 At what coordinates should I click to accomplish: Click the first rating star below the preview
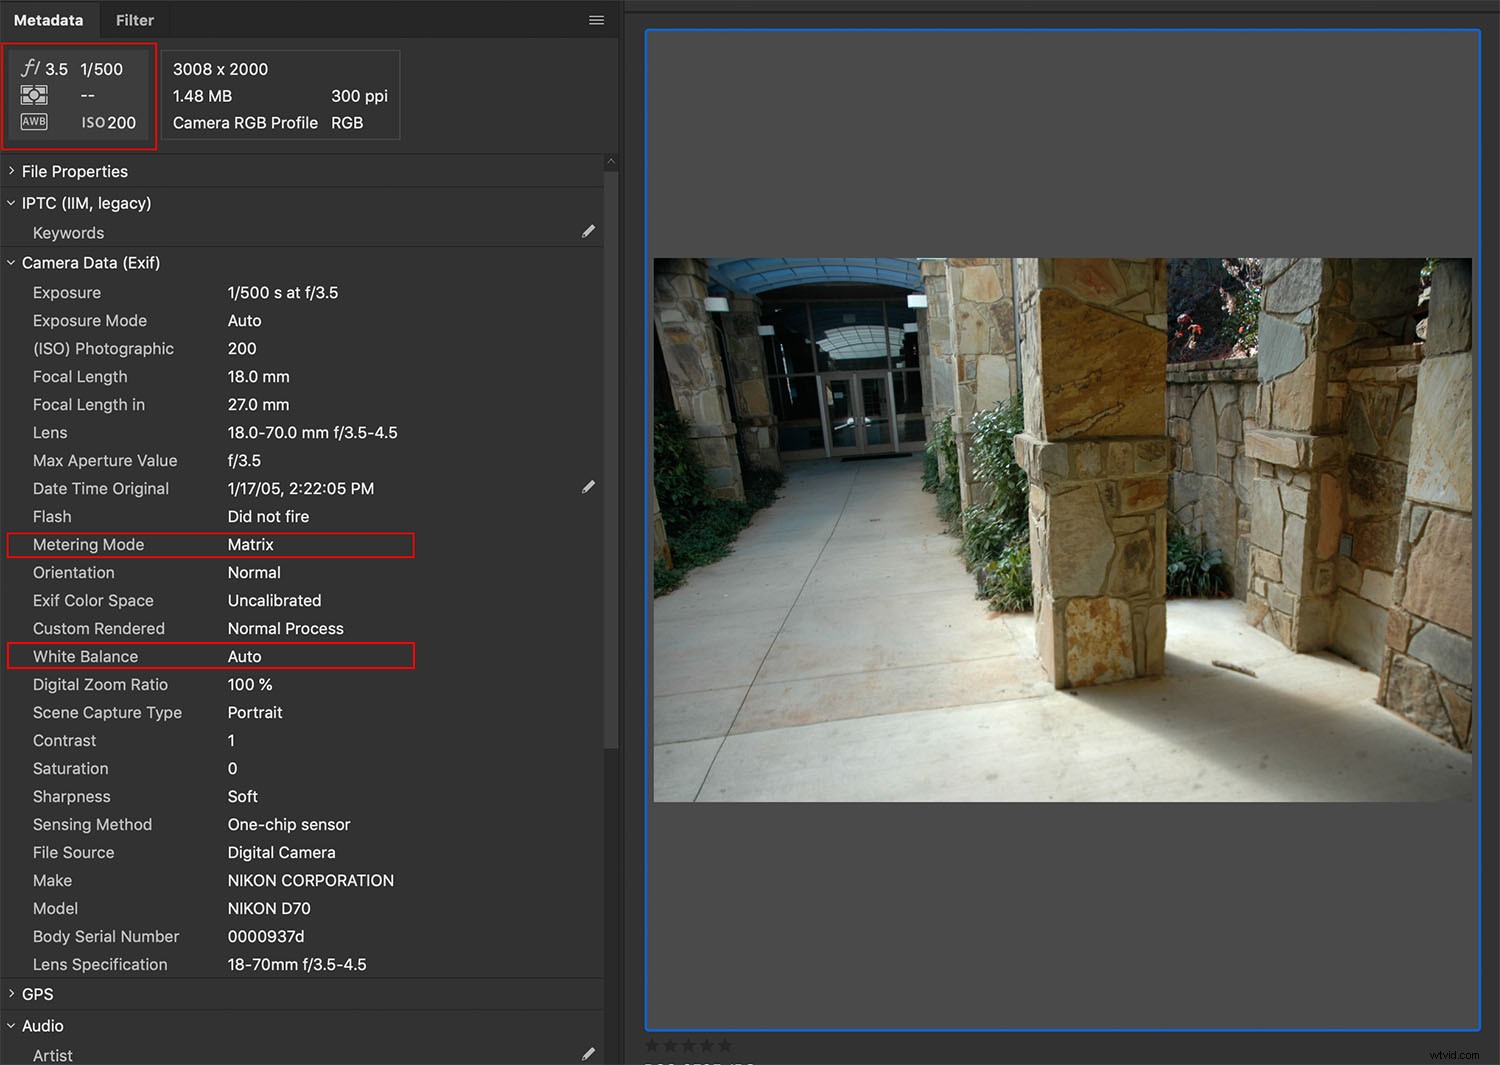[654, 1044]
